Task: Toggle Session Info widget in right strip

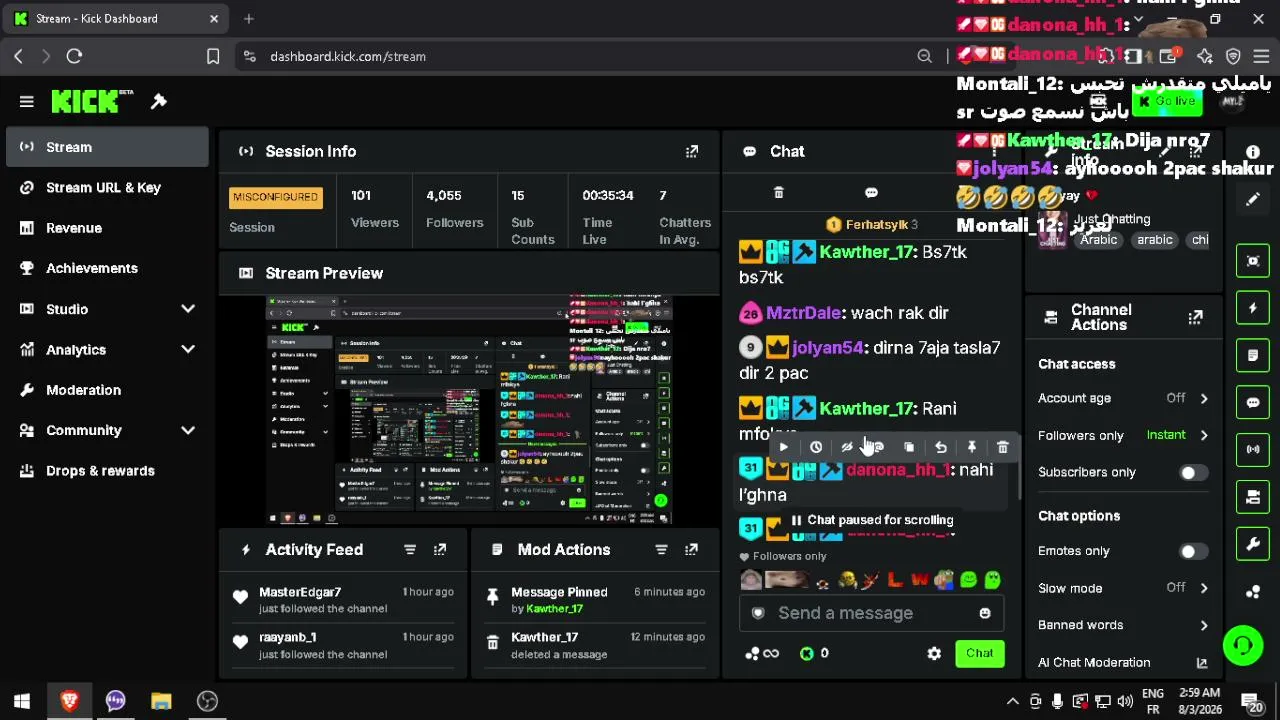Action: [x=1253, y=449]
